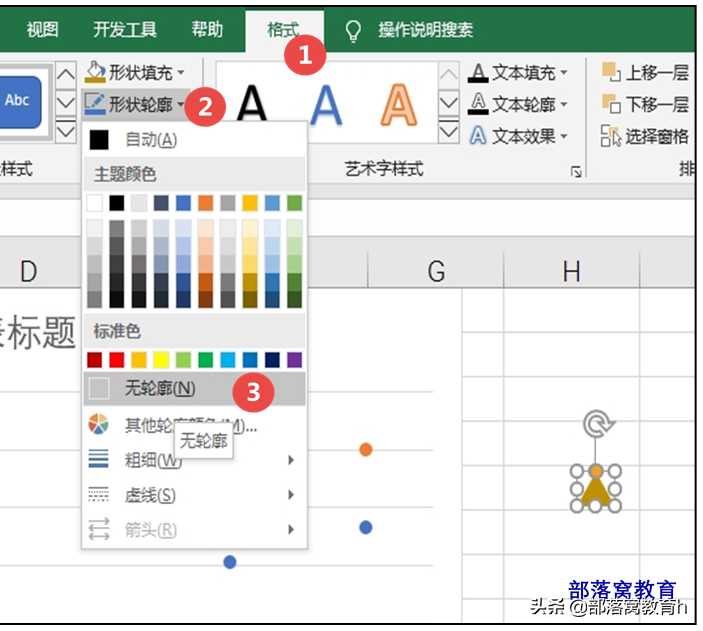The image size is (703, 631).
Task: Click the 粗细 line weight icon
Action: 99,459
